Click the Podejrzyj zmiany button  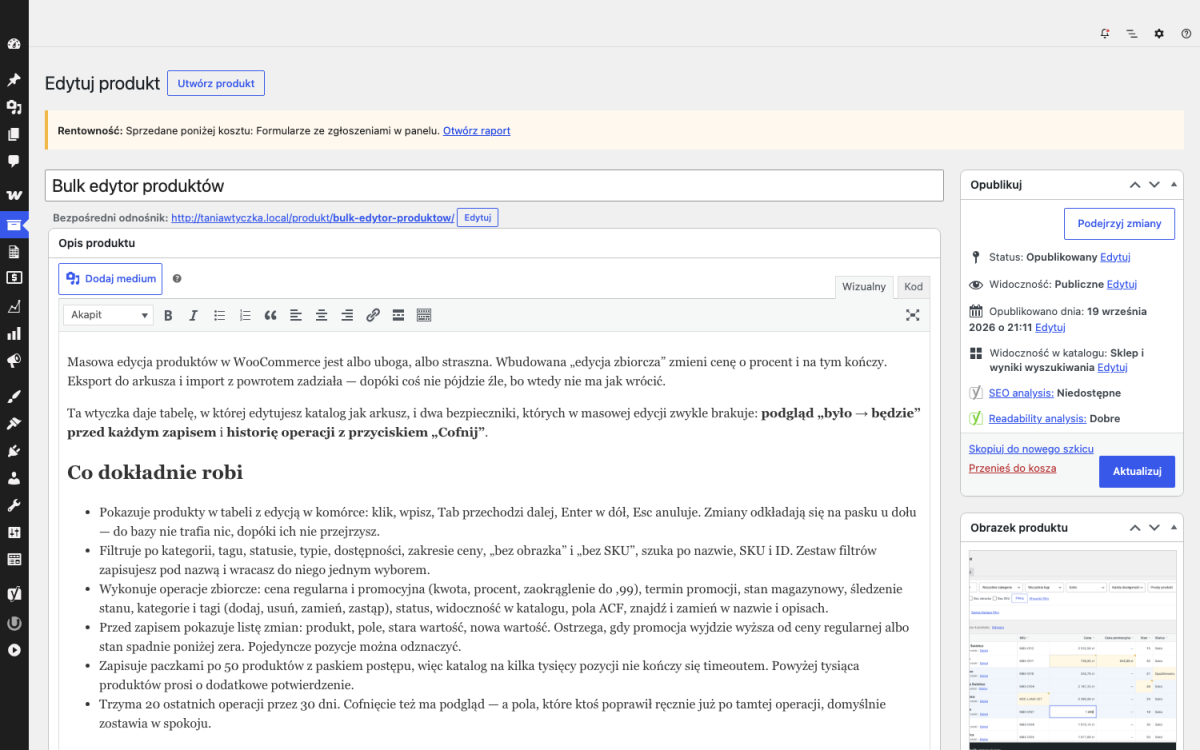click(x=1119, y=224)
